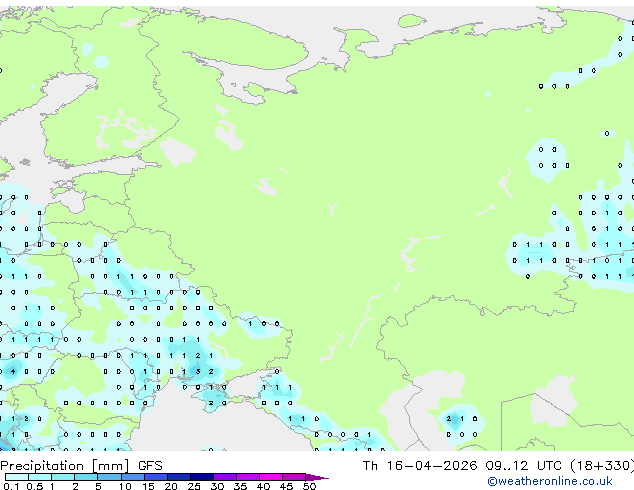The width and height of the screenshot is (634, 490).
Task: Click the 1–2 mm legend color box
Action: click(63, 477)
